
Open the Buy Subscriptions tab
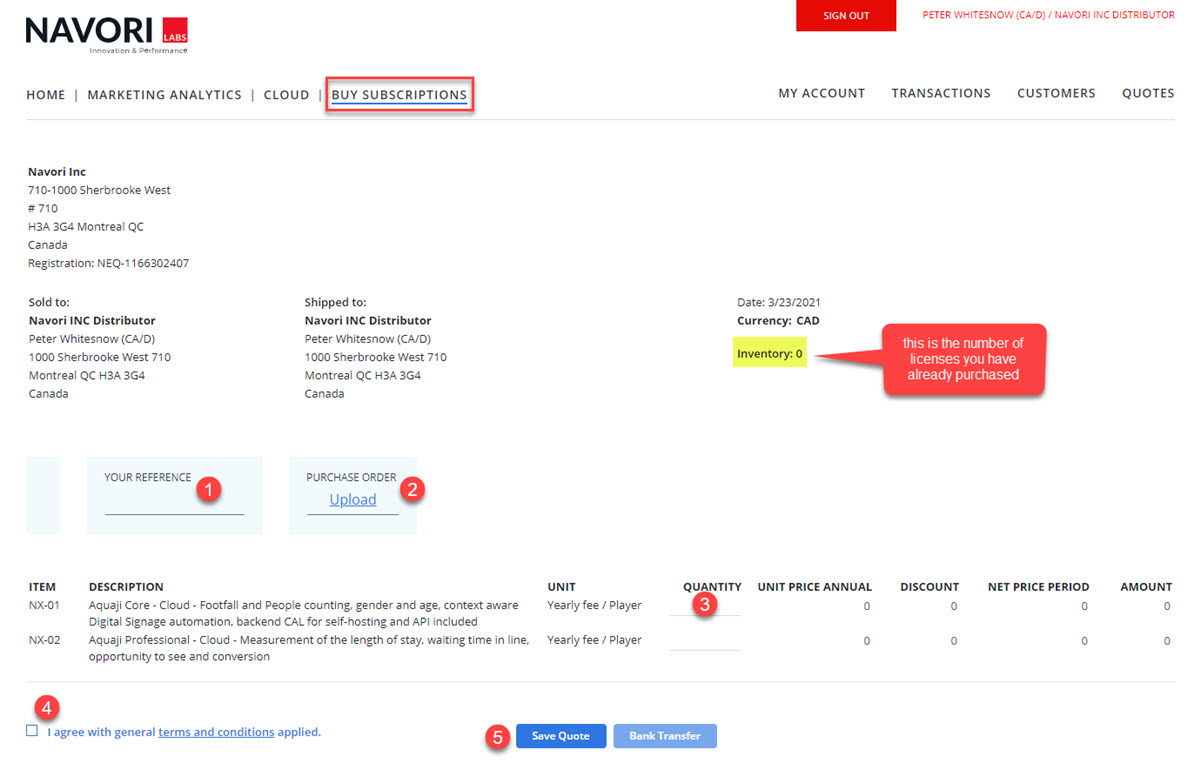tap(399, 95)
